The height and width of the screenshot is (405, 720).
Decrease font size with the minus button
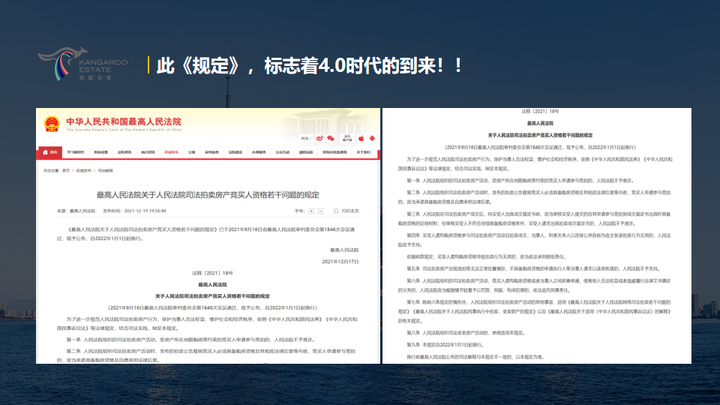321,211
